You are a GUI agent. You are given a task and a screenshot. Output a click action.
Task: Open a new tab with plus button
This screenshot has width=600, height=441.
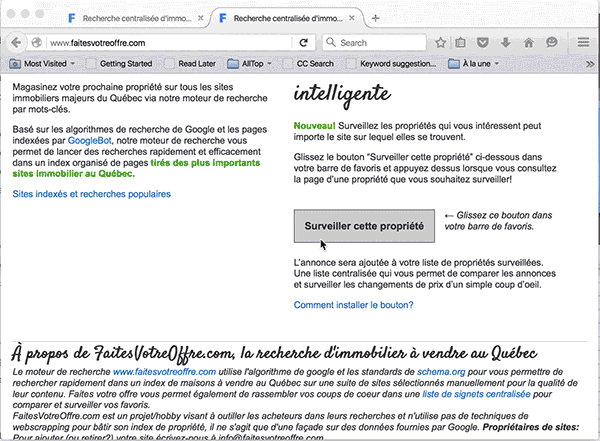tap(375, 18)
